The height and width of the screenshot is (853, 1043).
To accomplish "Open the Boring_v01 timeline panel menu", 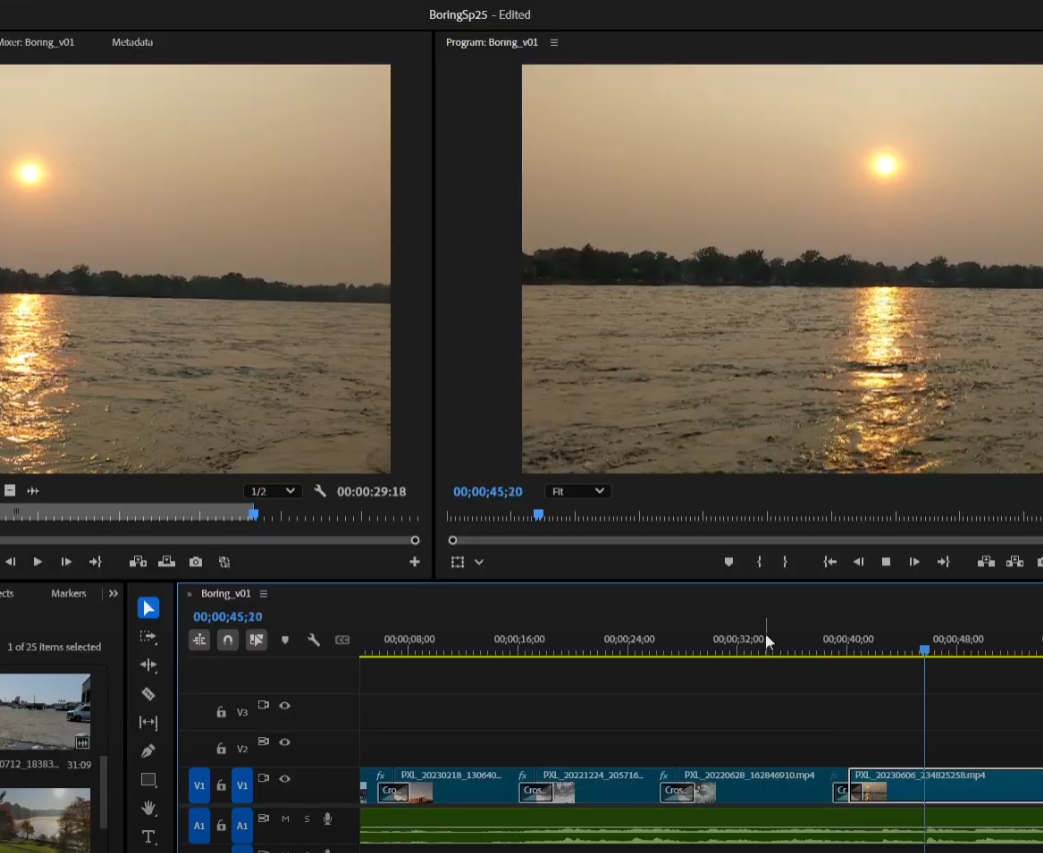I will pyautogui.click(x=264, y=593).
